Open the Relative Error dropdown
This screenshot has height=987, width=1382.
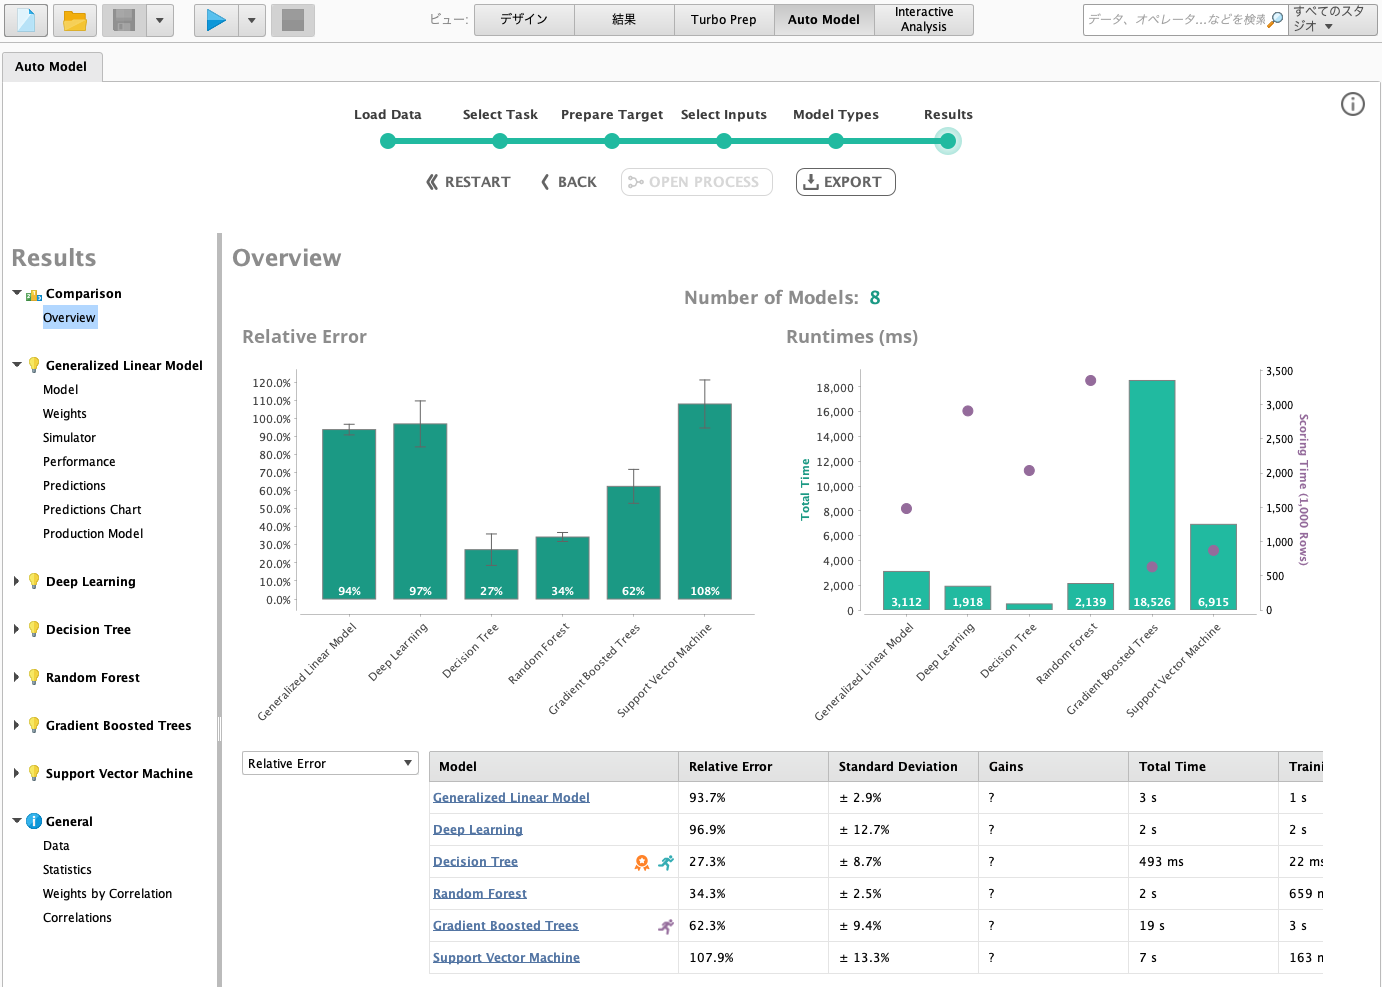point(330,763)
